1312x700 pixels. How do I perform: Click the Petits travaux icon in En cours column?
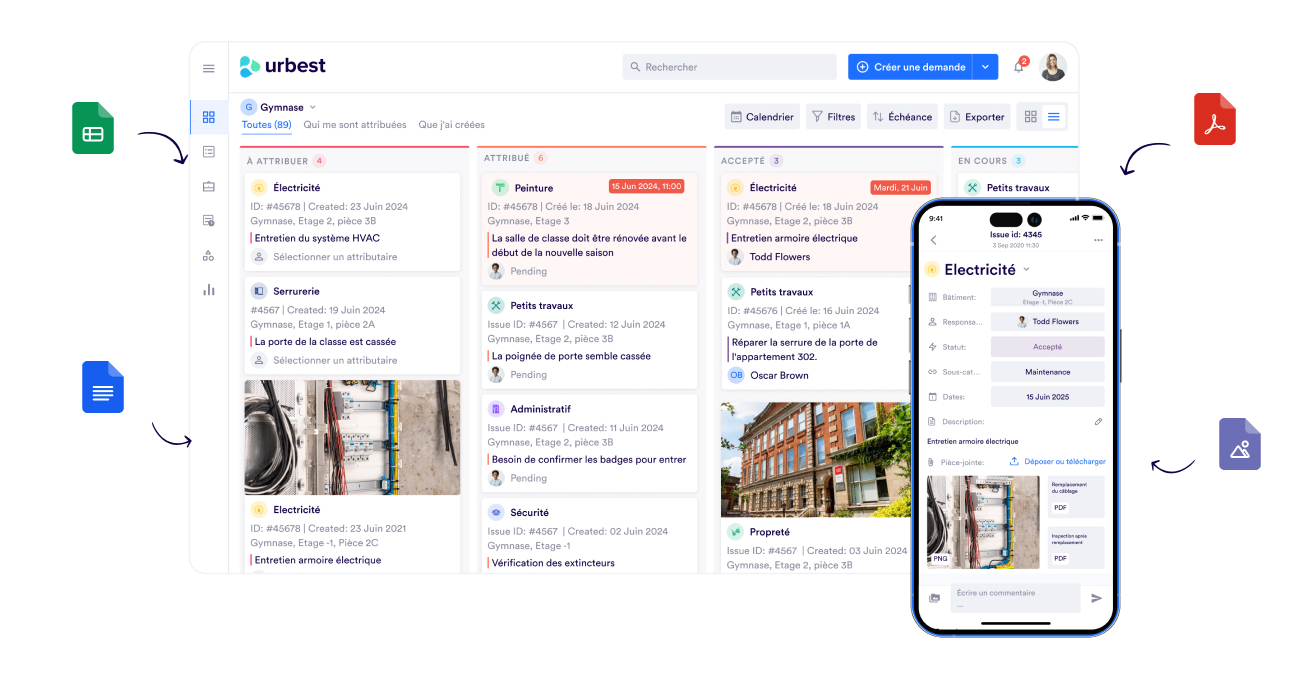[972, 188]
